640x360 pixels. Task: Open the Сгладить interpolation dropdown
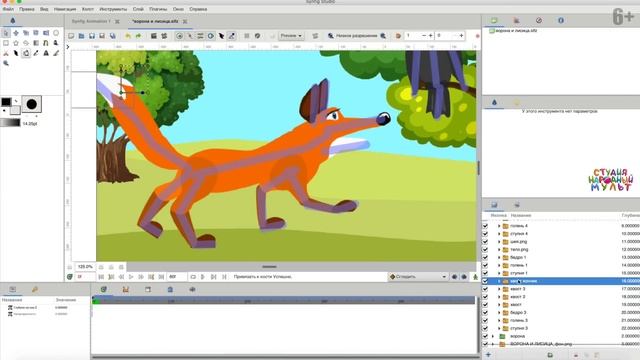[x=418, y=277]
